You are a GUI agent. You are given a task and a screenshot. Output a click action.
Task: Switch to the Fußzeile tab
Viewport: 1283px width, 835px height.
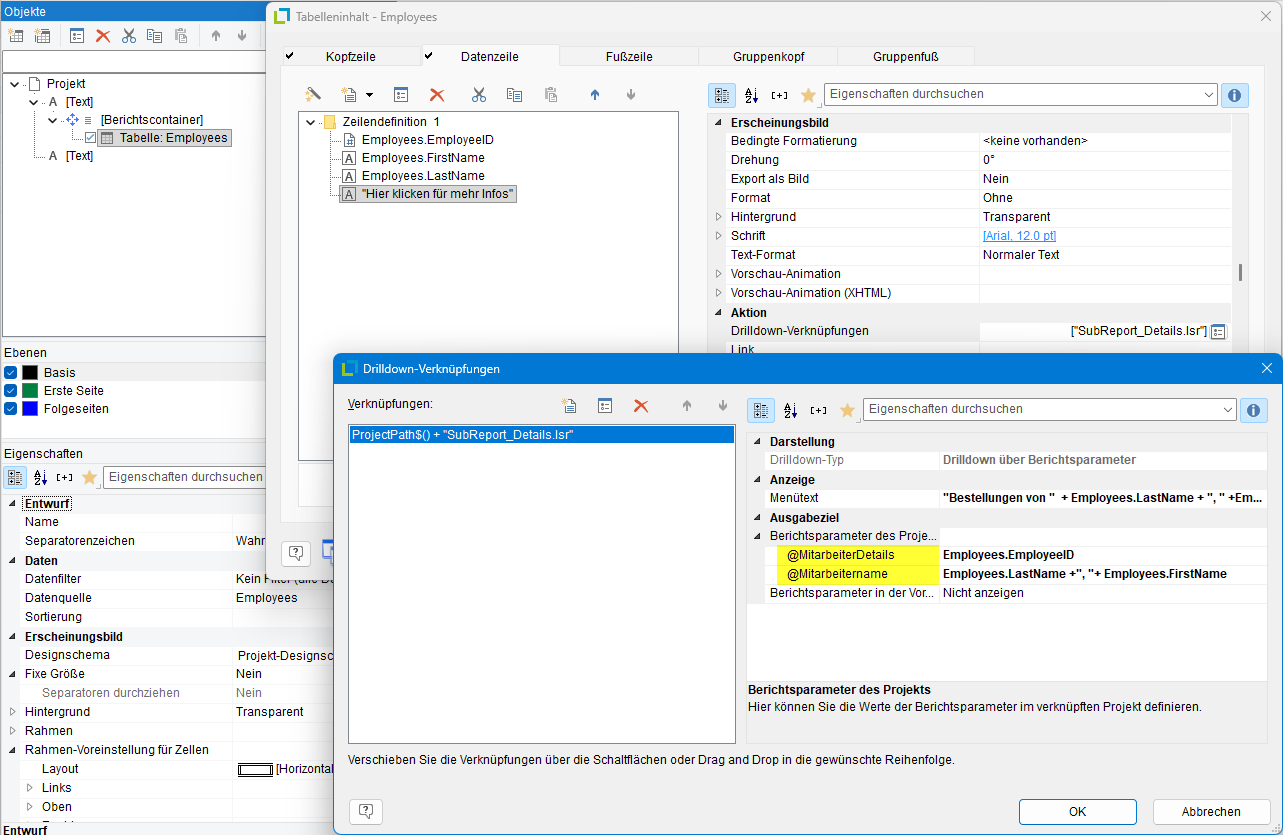[x=629, y=57]
